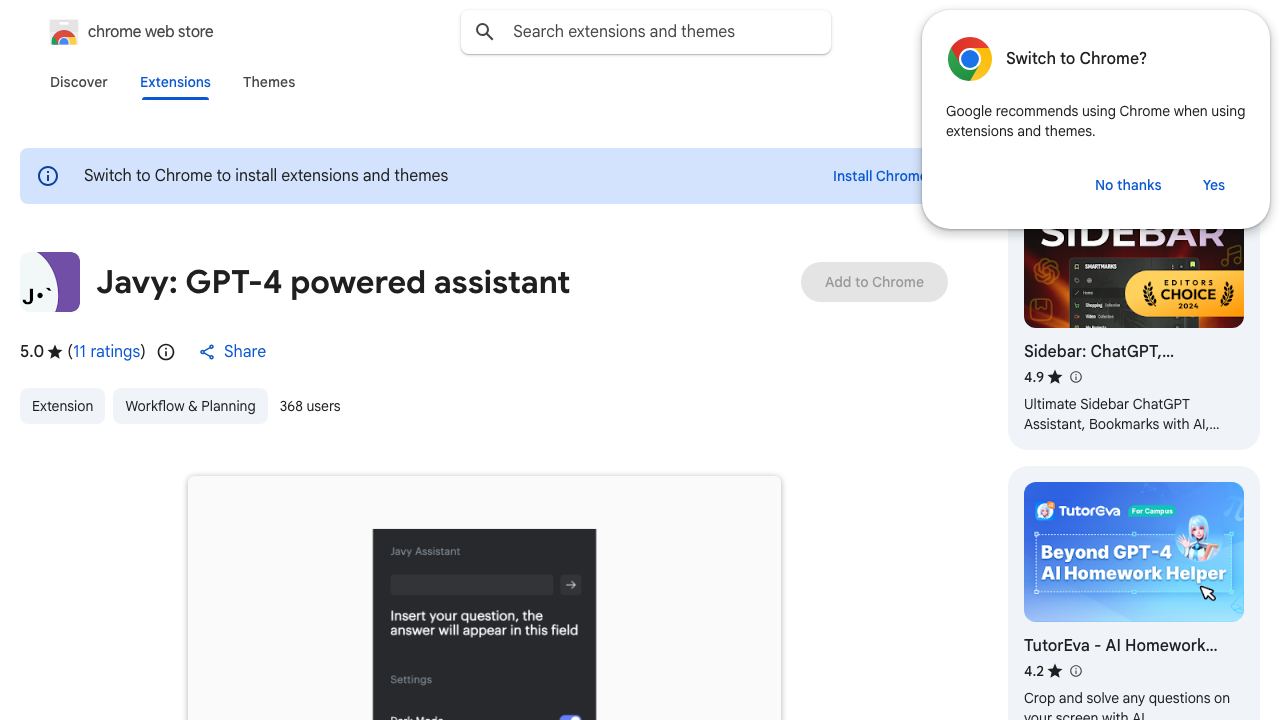Click the Chrome logo in the popup
This screenshot has height=720, width=1280.
pyautogui.click(x=969, y=59)
